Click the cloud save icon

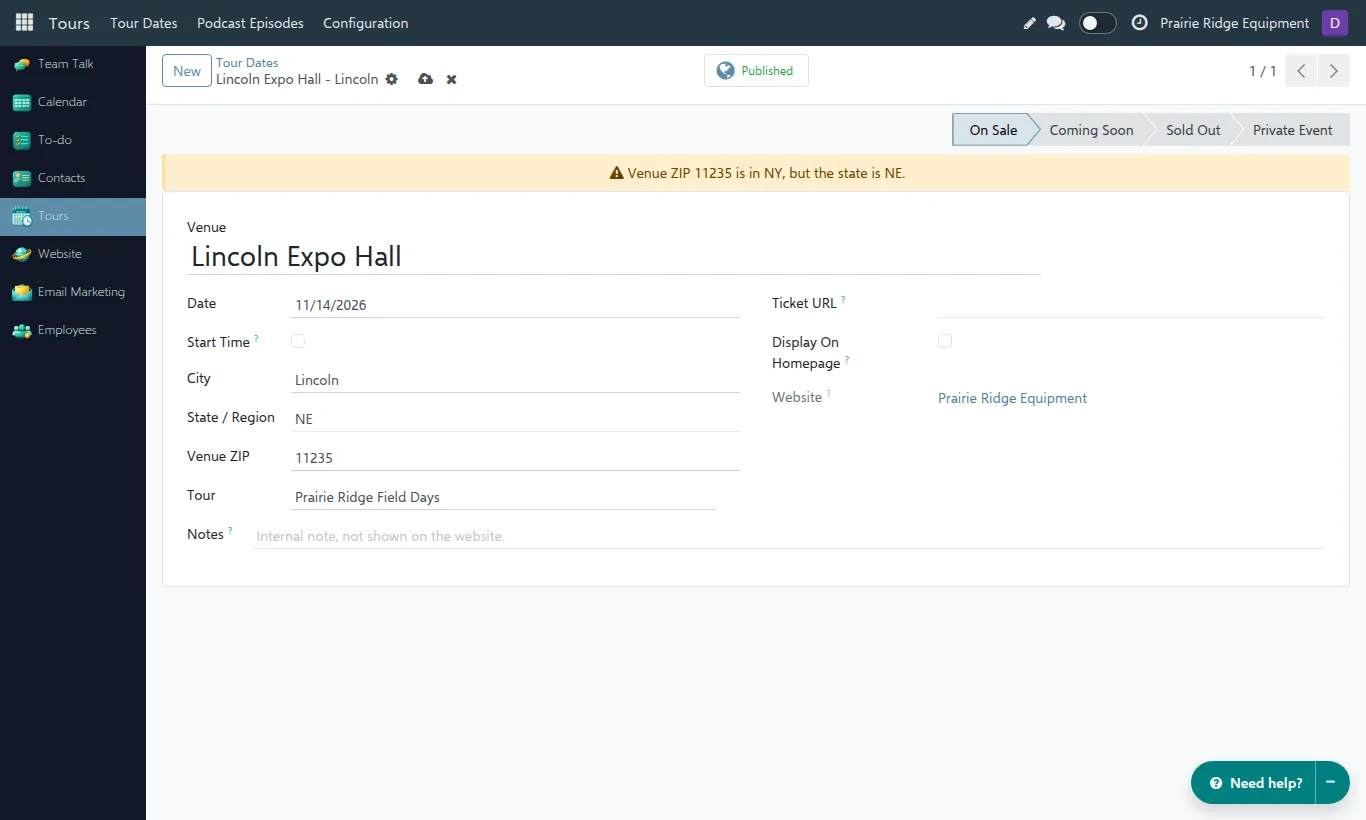click(x=425, y=79)
